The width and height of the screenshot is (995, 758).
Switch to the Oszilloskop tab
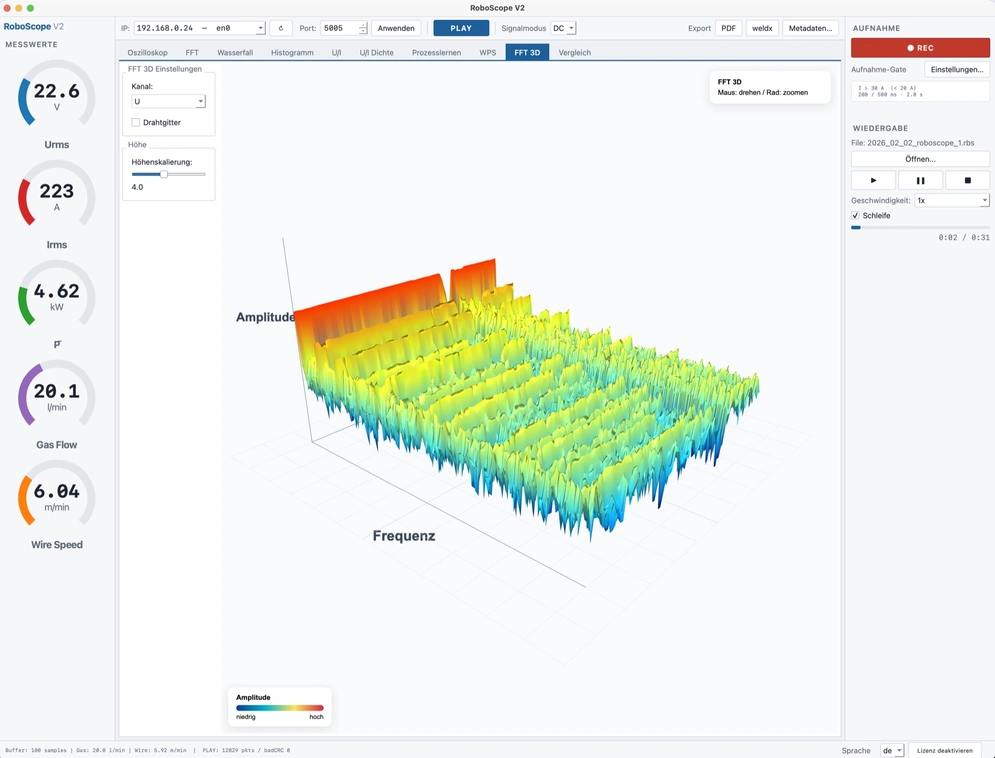(x=147, y=53)
